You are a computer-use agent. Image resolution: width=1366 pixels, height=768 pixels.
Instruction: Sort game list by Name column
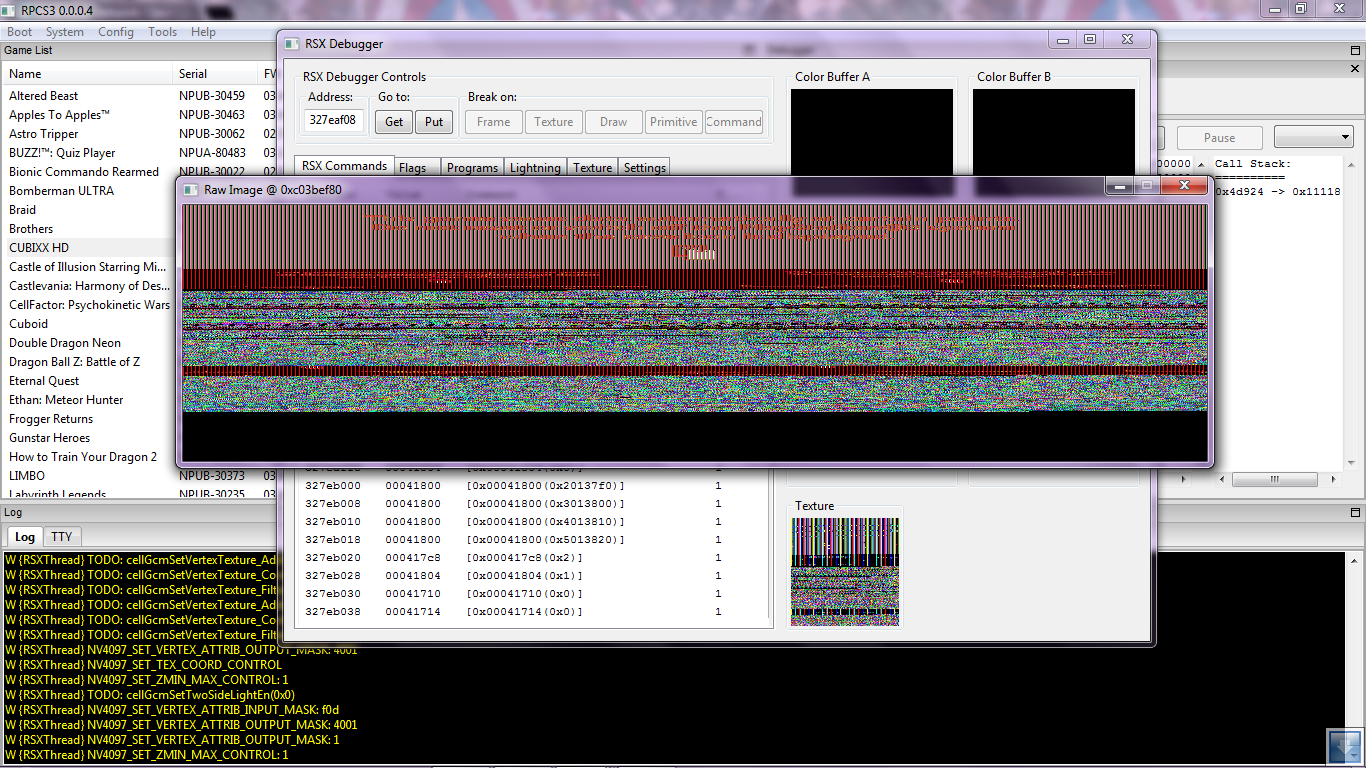coord(88,74)
